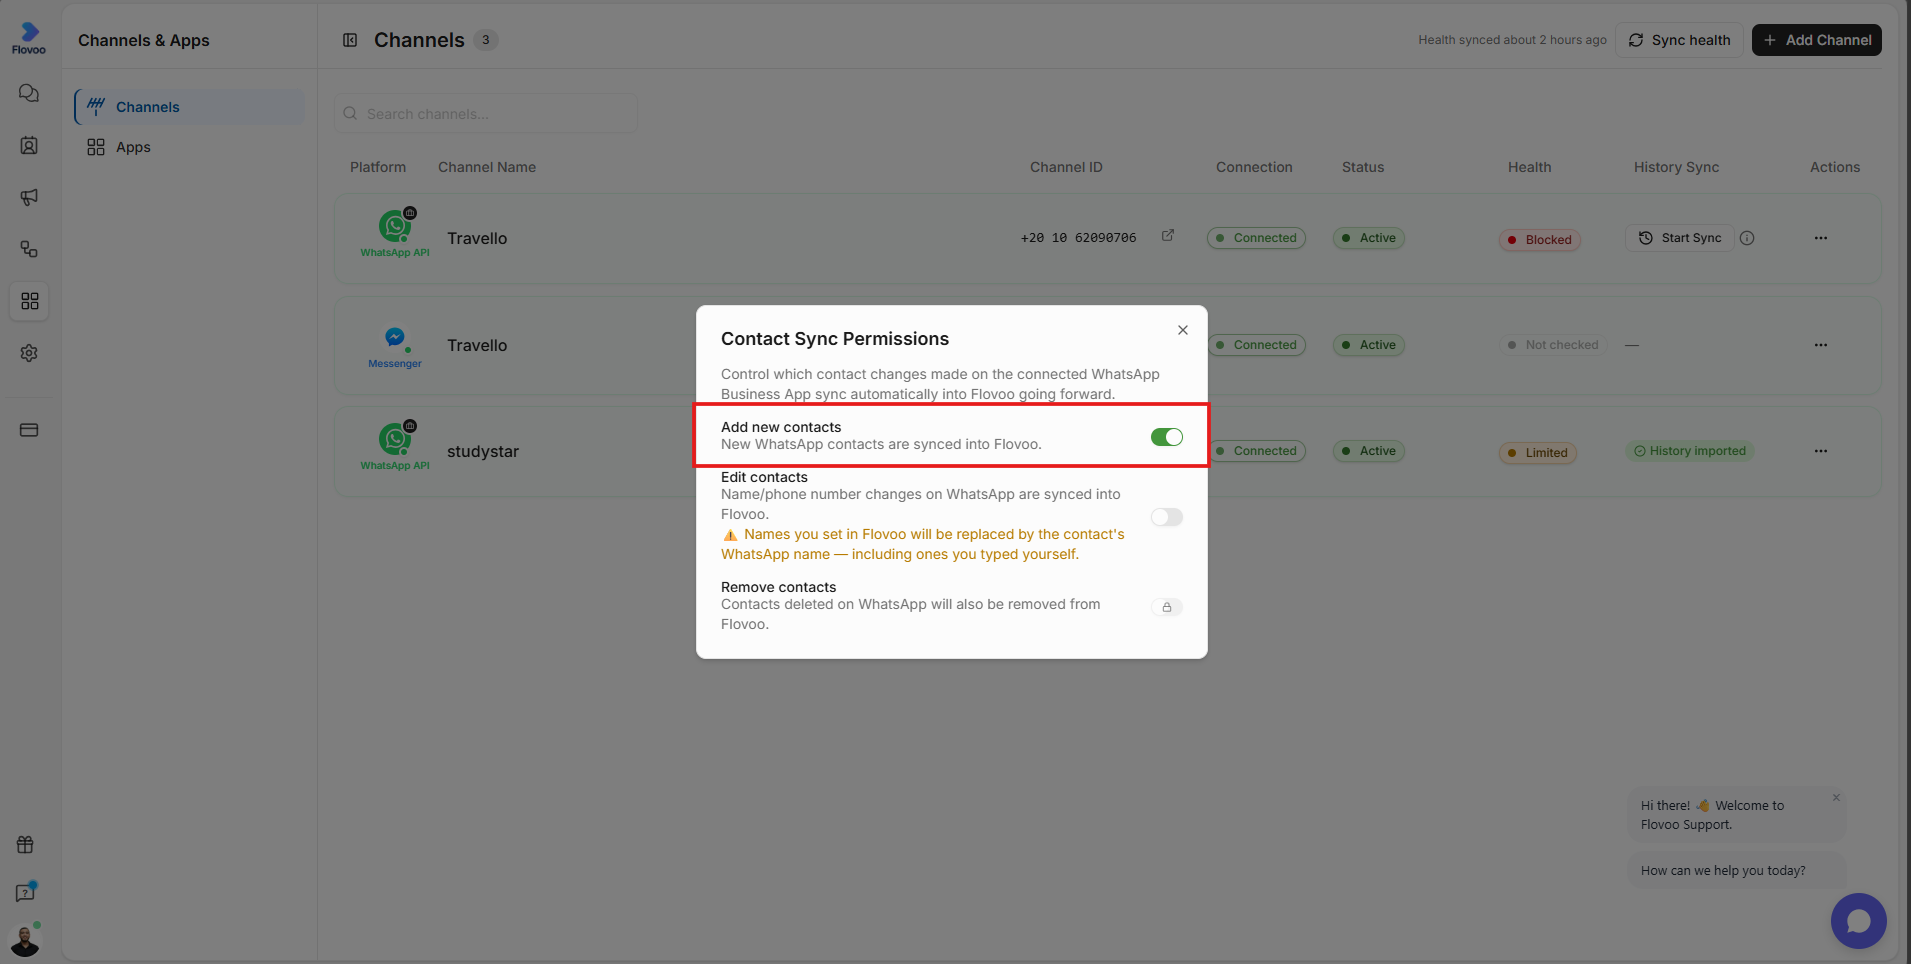1911x964 pixels.
Task: Open the contacts icon in left sidebar
Action: [29, 145]
